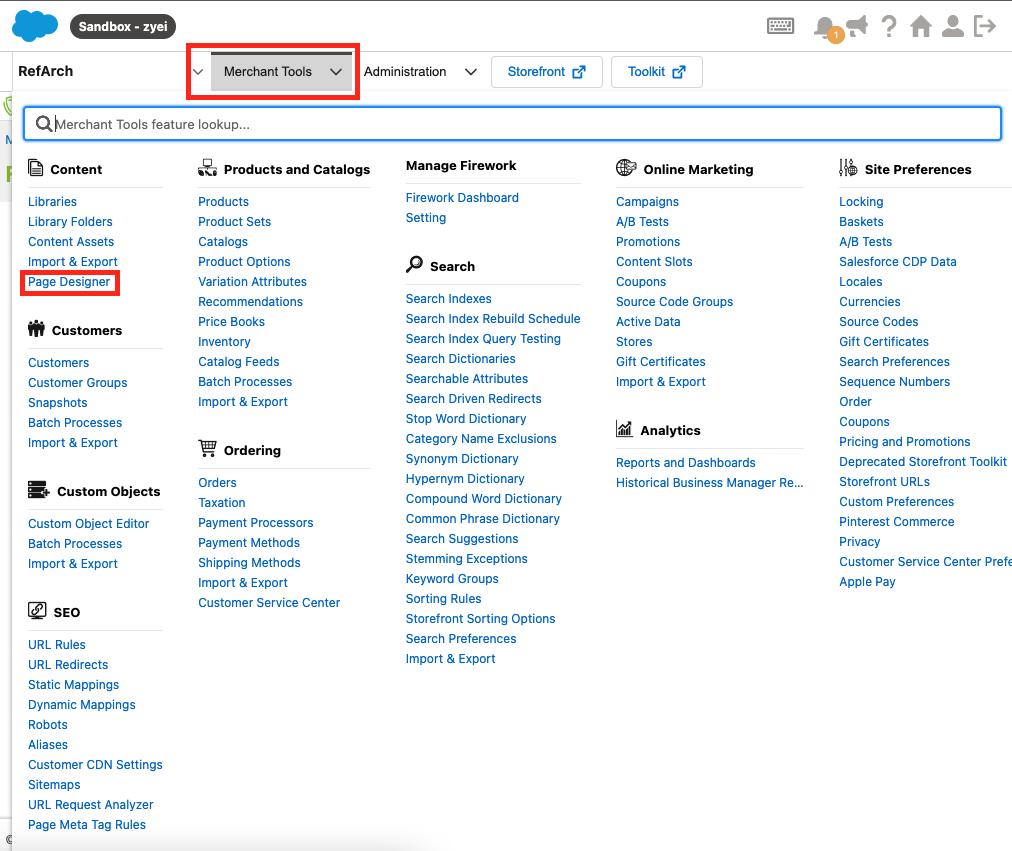Go to home icon in header
This screenshot has width=1012, height=851.
(x=921, y=26)
